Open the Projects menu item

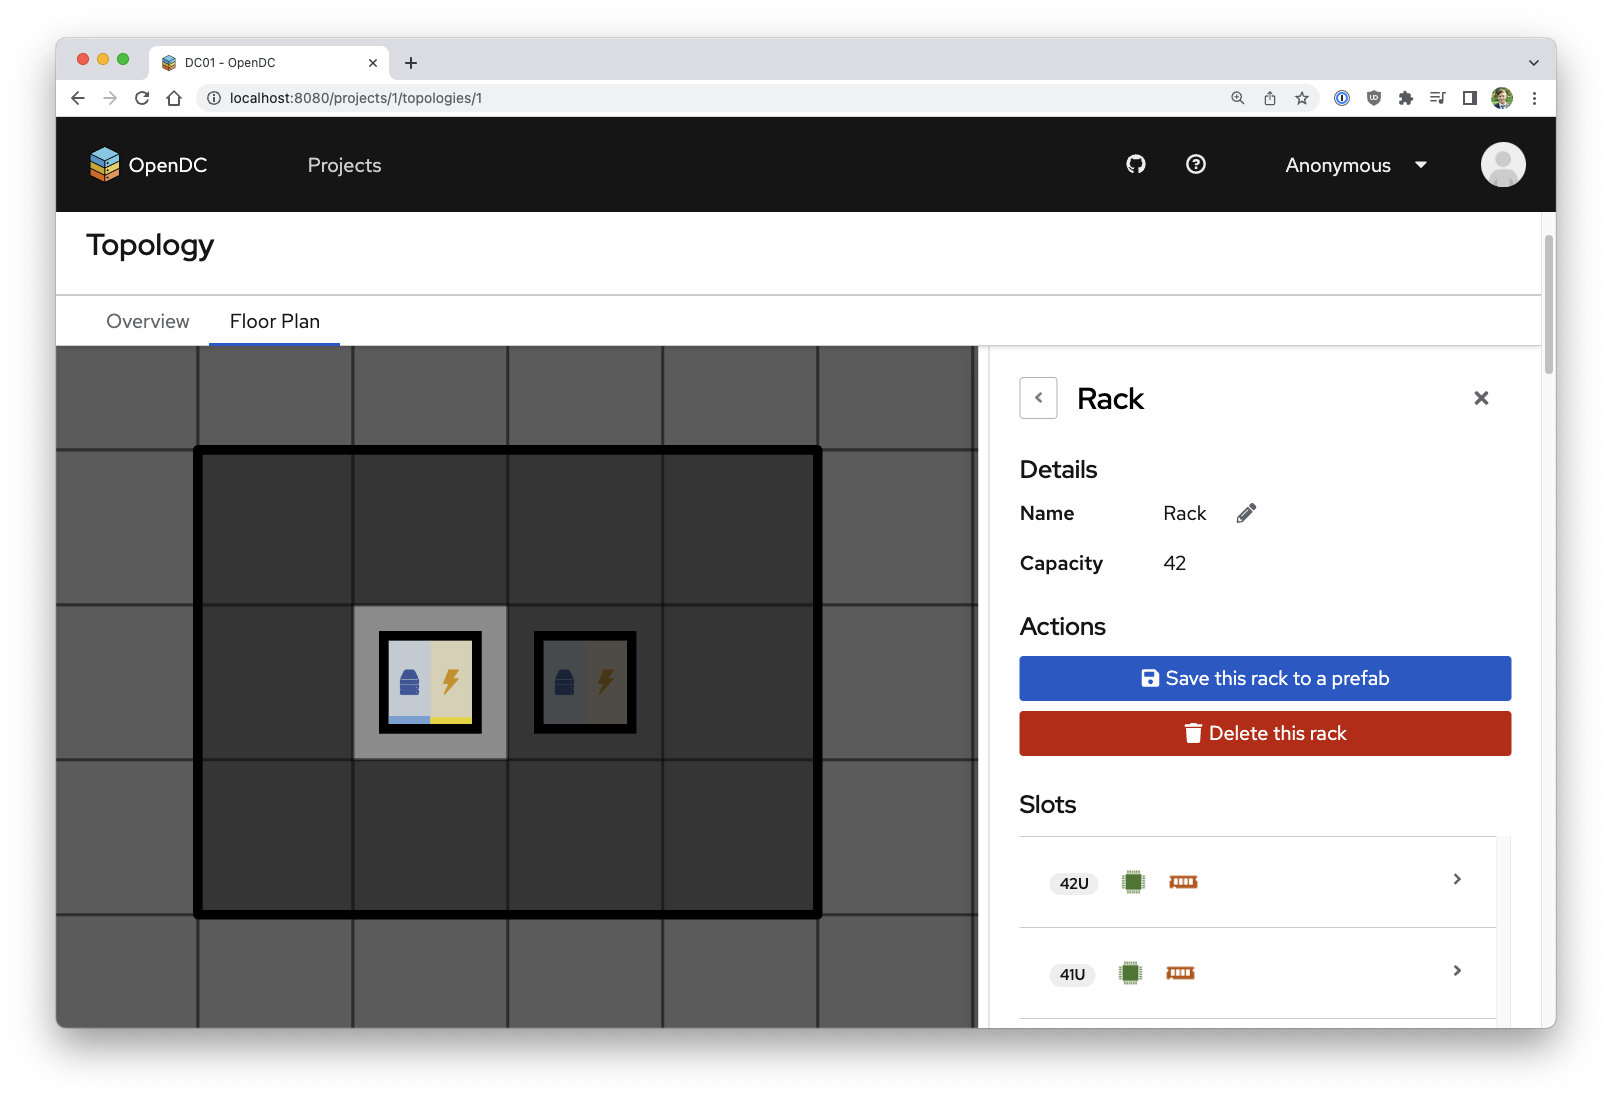344,165
